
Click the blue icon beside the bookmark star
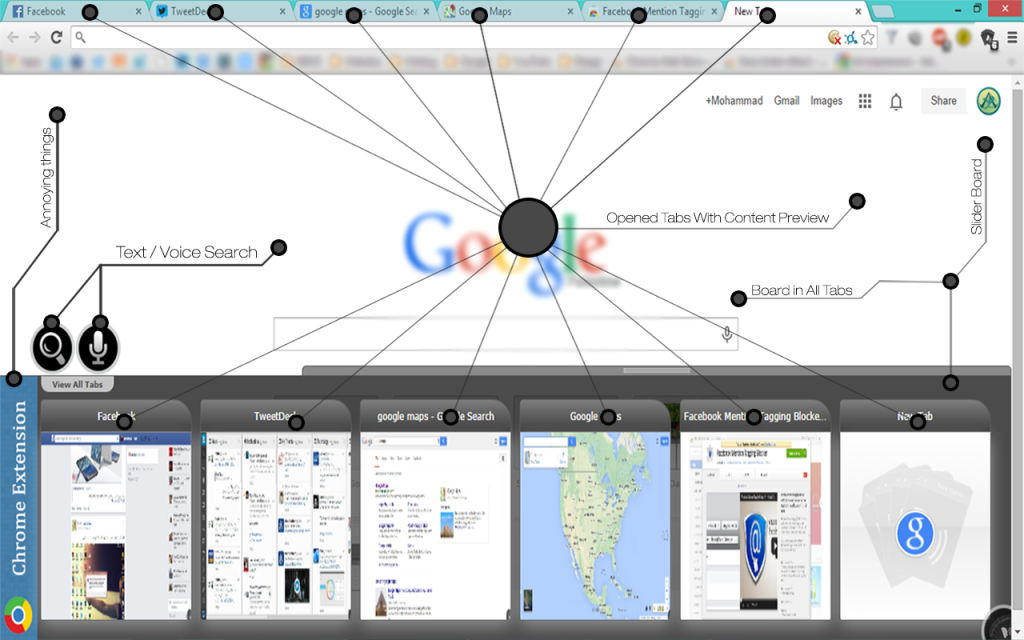(x=850, y=38)
